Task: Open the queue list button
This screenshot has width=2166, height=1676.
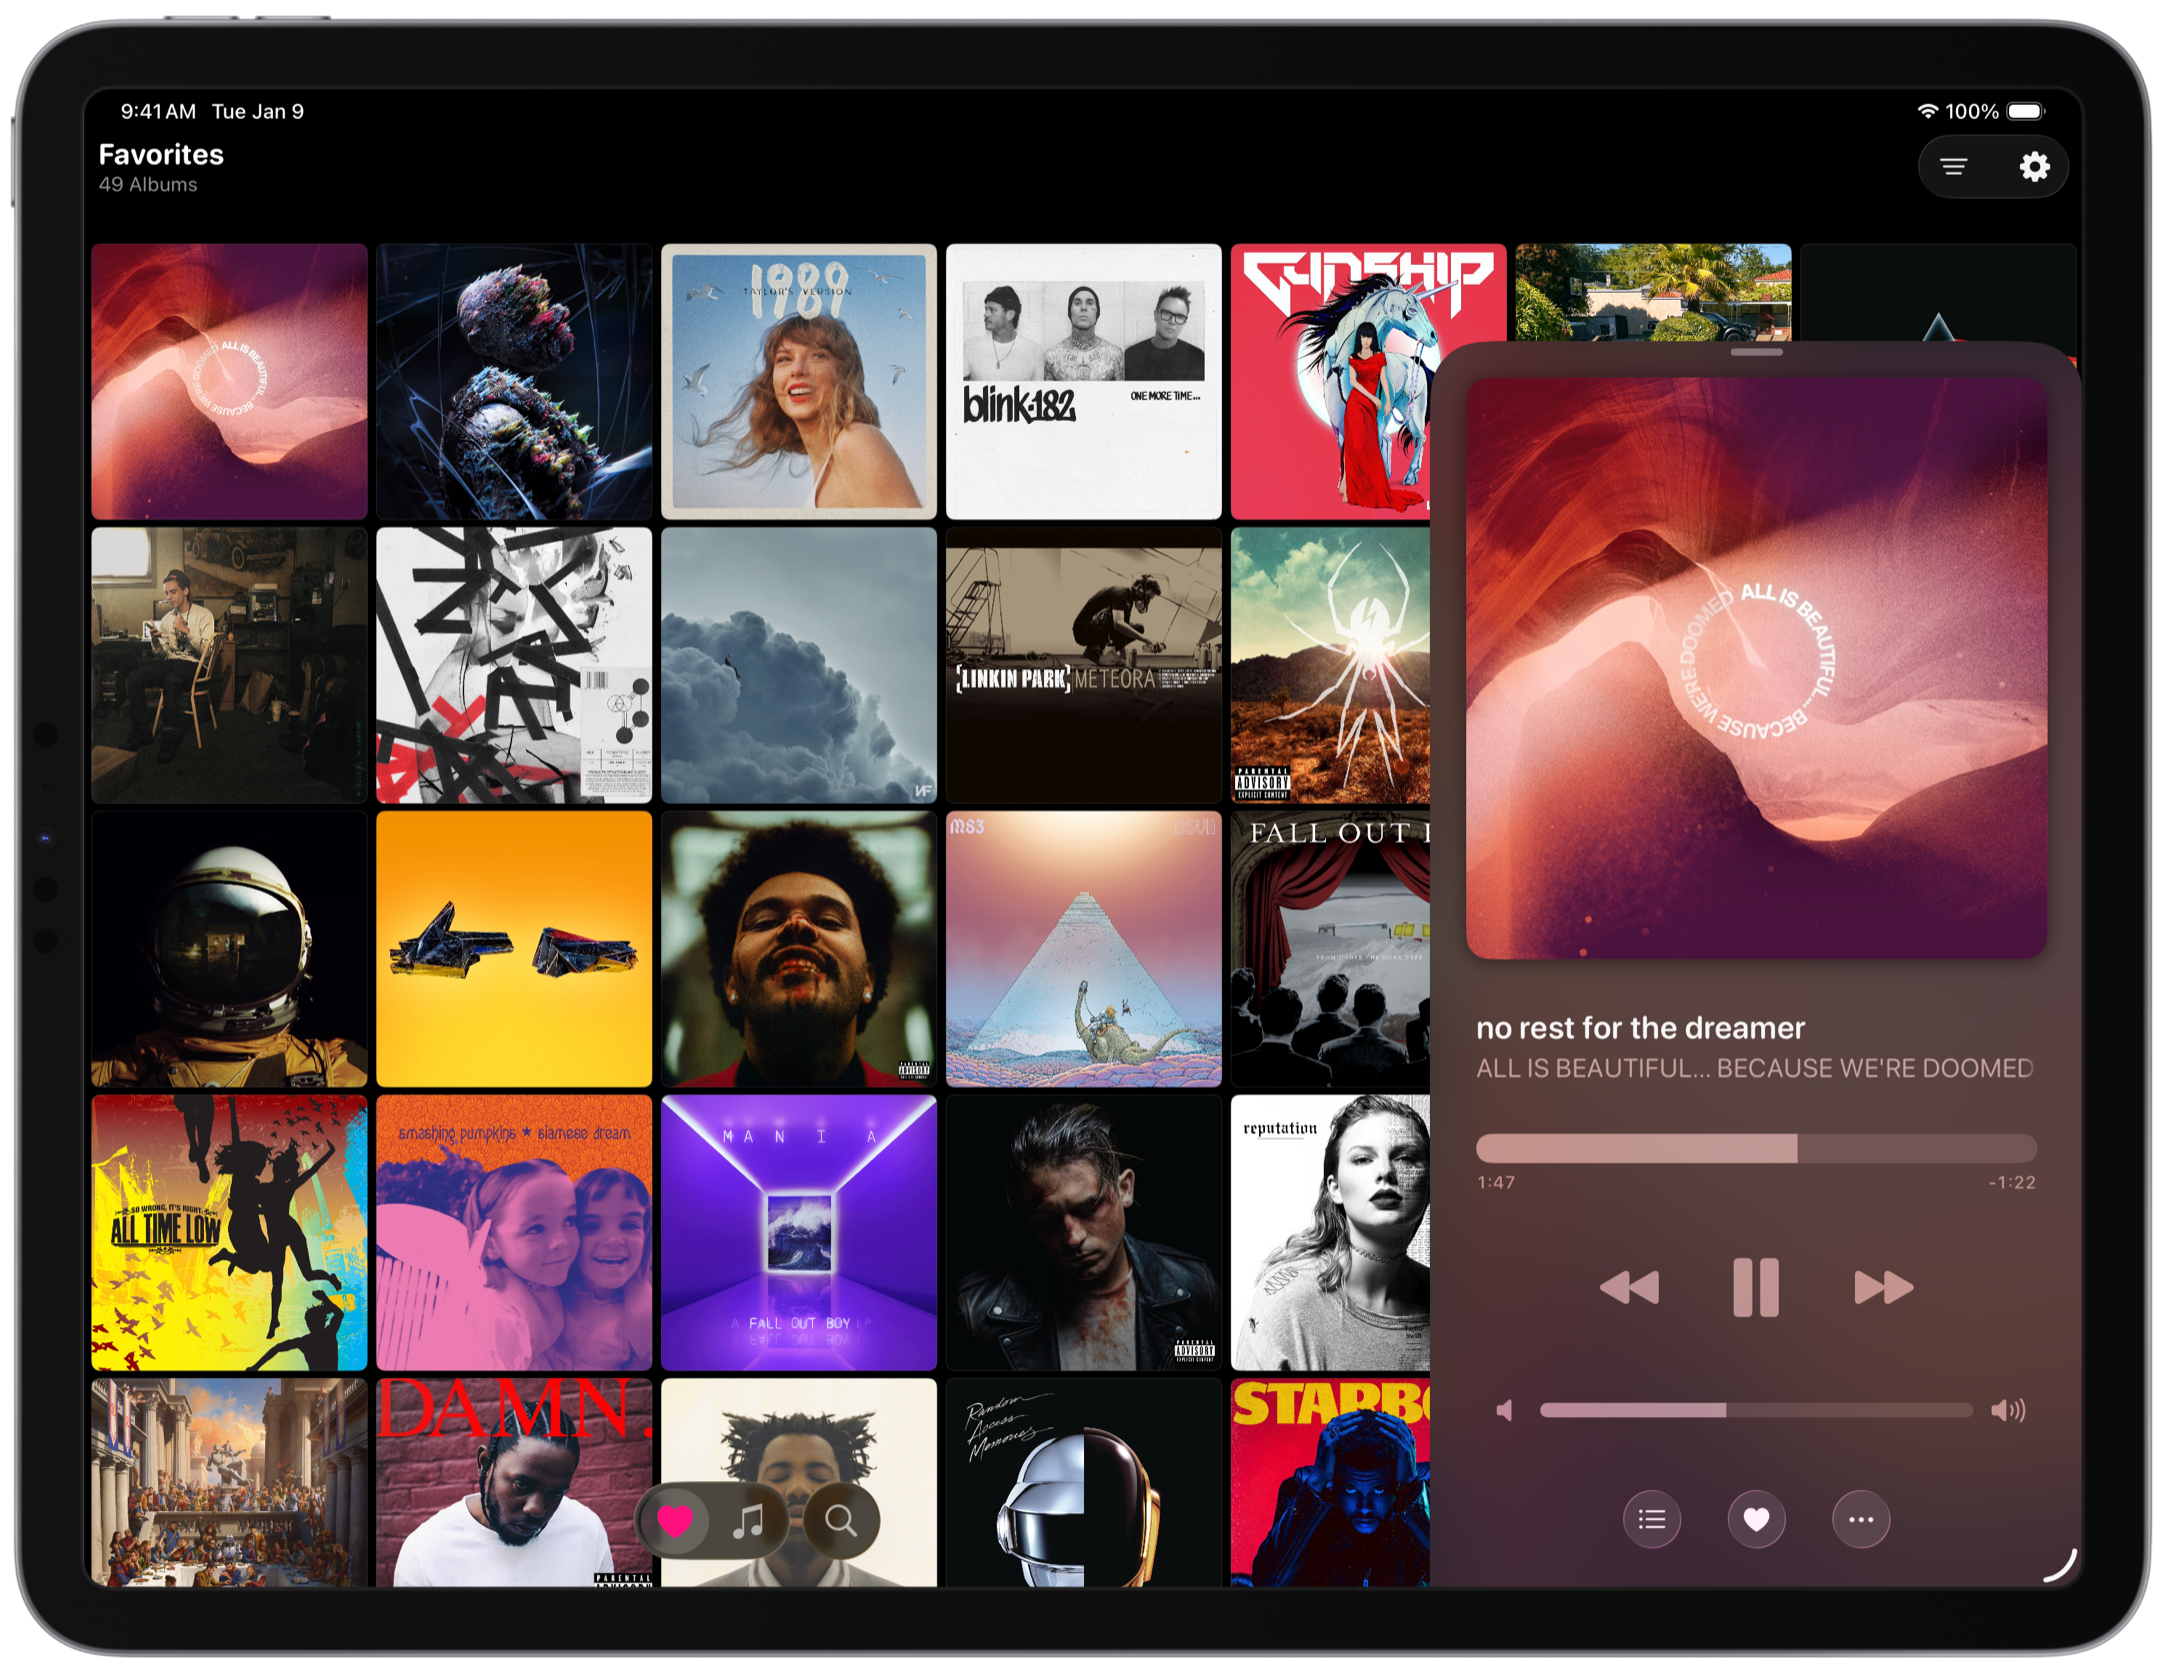Action: (x=1651, y=1520)
